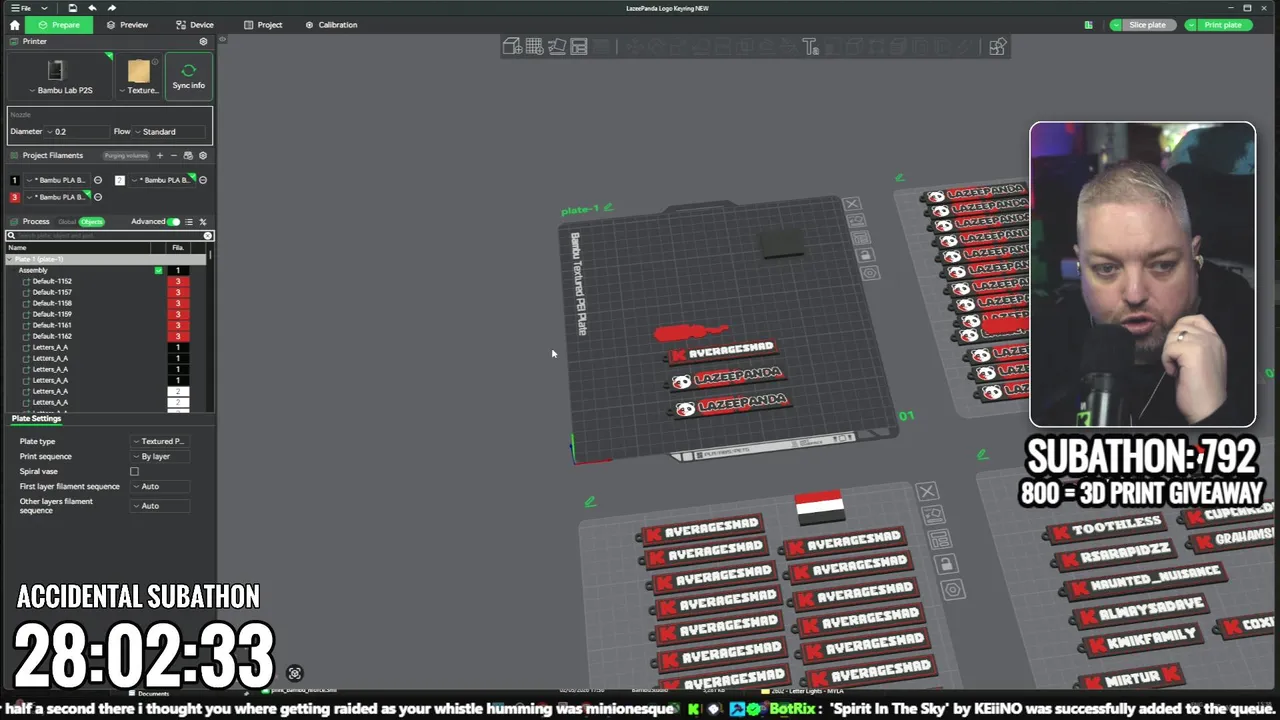Open the File menu

pyautogui.click(x=22, y=8)
